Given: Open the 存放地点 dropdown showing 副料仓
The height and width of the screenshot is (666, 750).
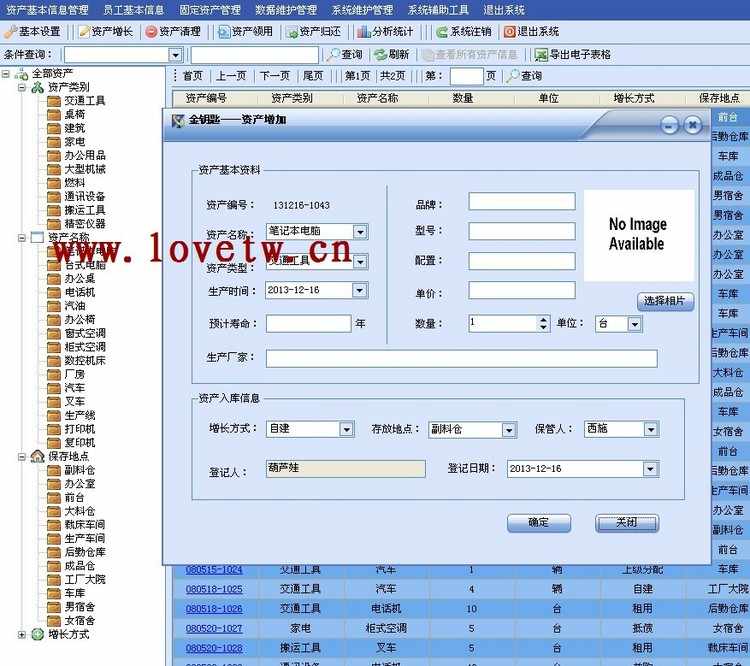Looking at the screenshot, I should coord(509,430).
